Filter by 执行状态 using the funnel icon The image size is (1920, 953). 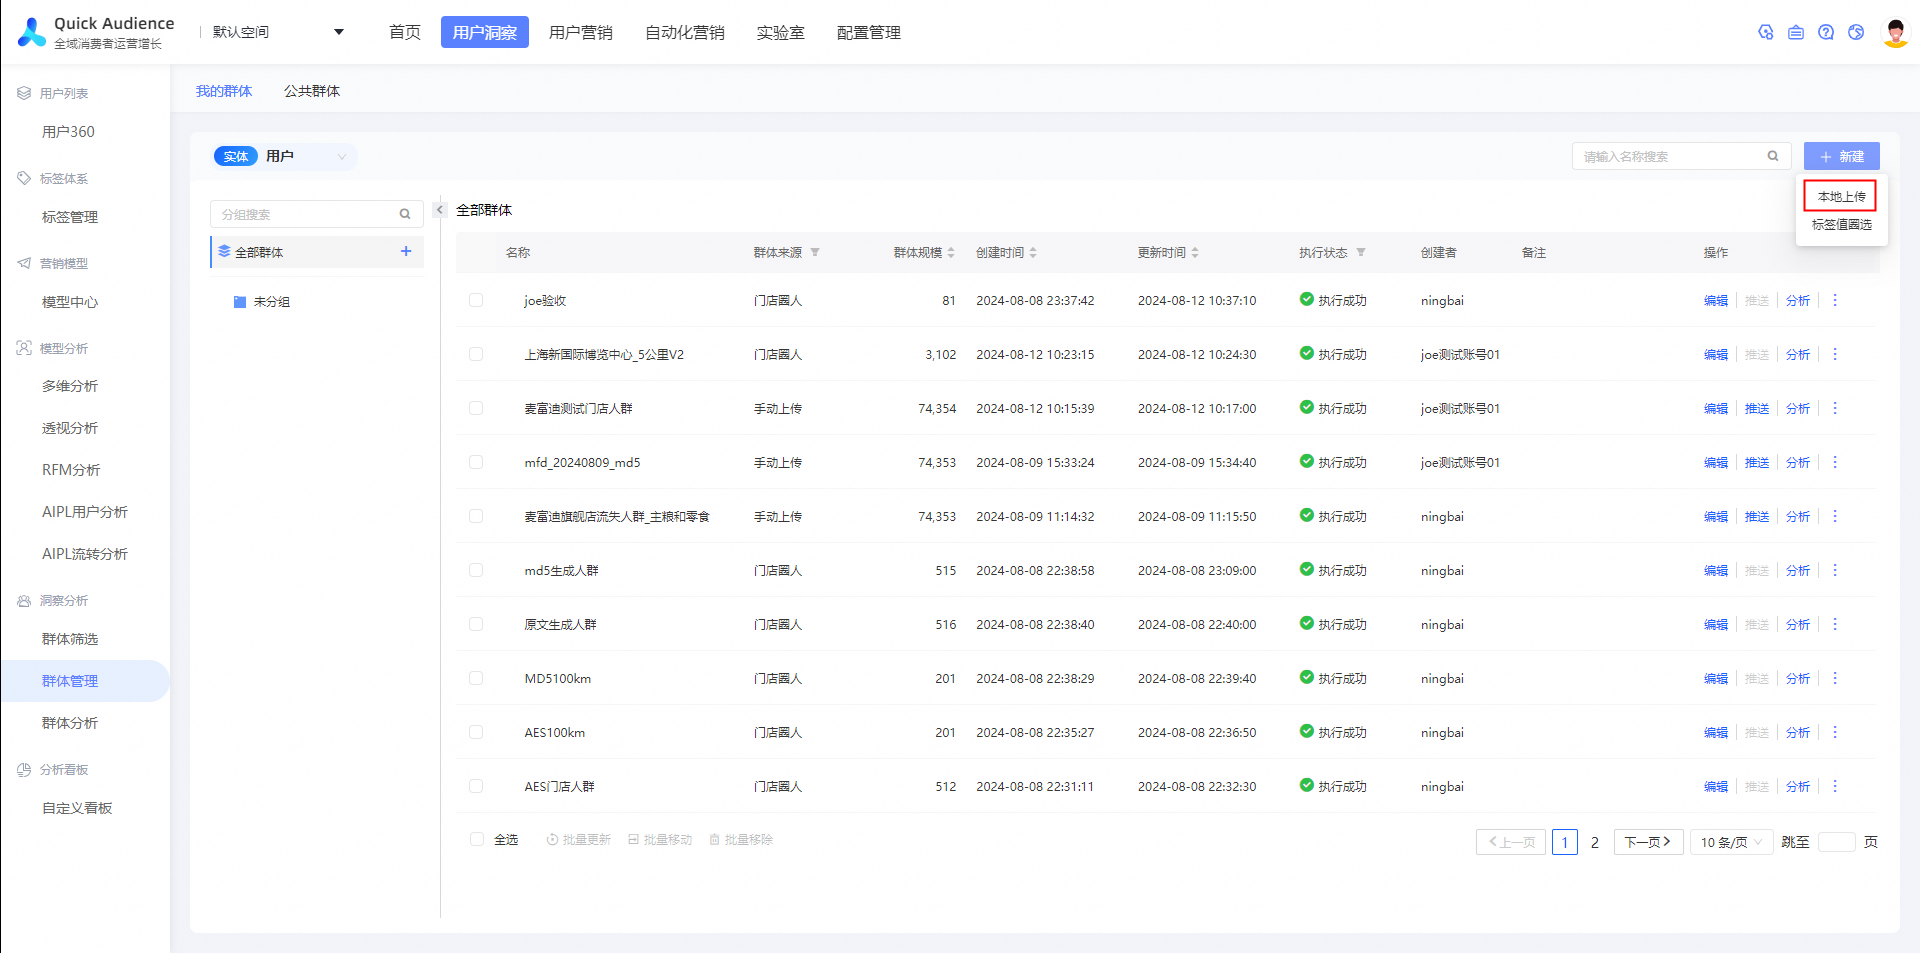(1361, 252)
